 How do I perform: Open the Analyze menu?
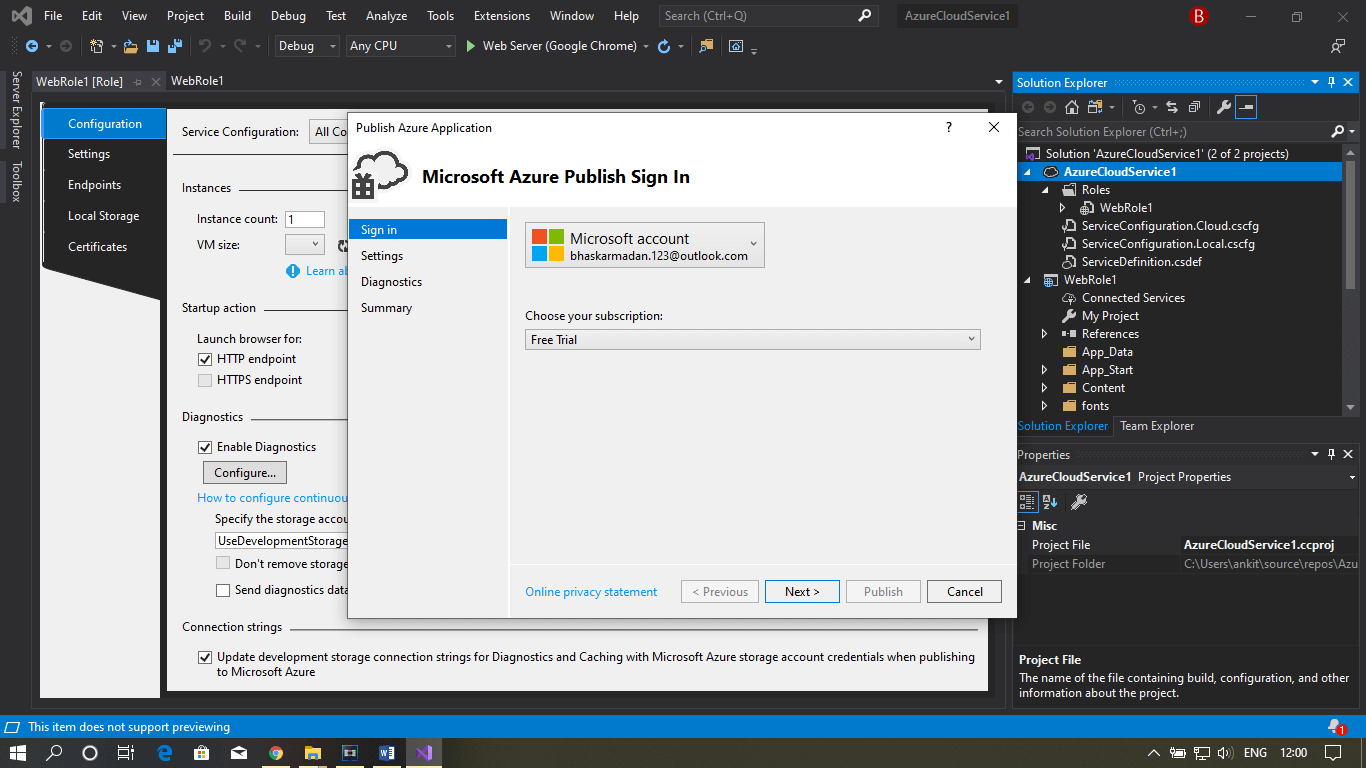click(x=386, y=16)
